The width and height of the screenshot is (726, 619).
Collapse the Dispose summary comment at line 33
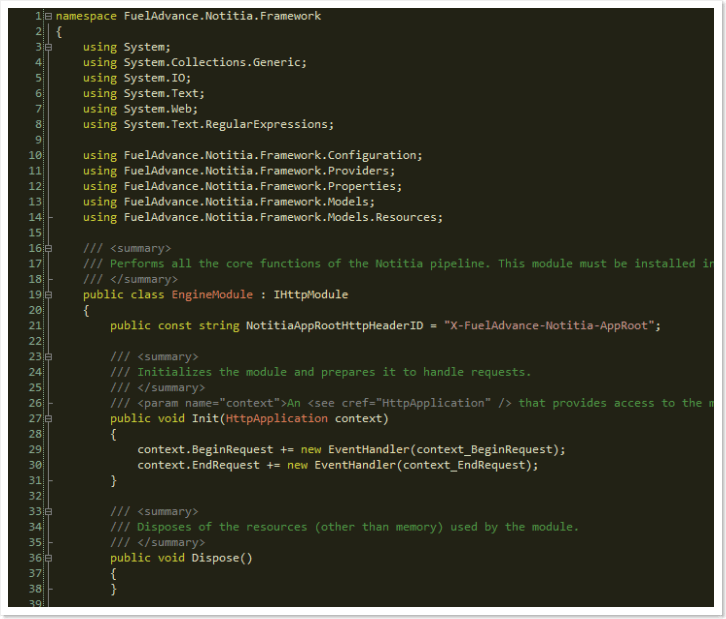tap(48, 511)
